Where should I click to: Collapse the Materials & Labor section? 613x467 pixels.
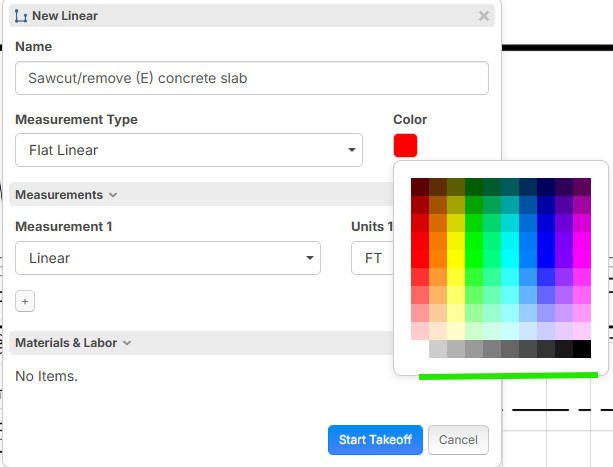click(73, 343)
